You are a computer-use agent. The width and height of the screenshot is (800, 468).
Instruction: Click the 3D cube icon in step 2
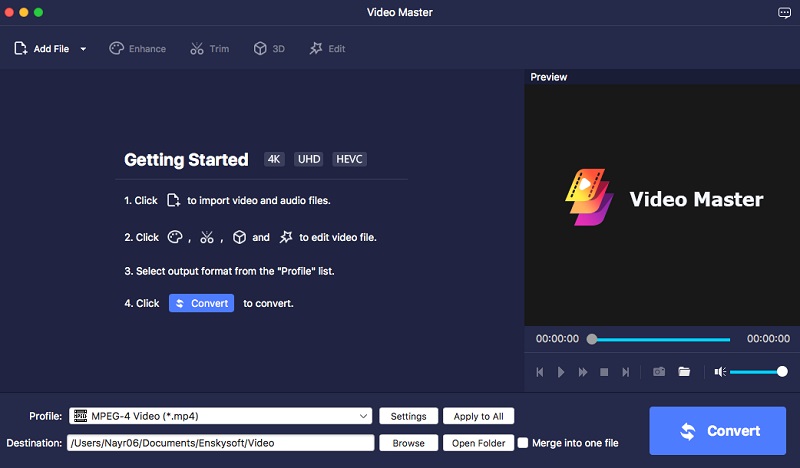(239, 237)
